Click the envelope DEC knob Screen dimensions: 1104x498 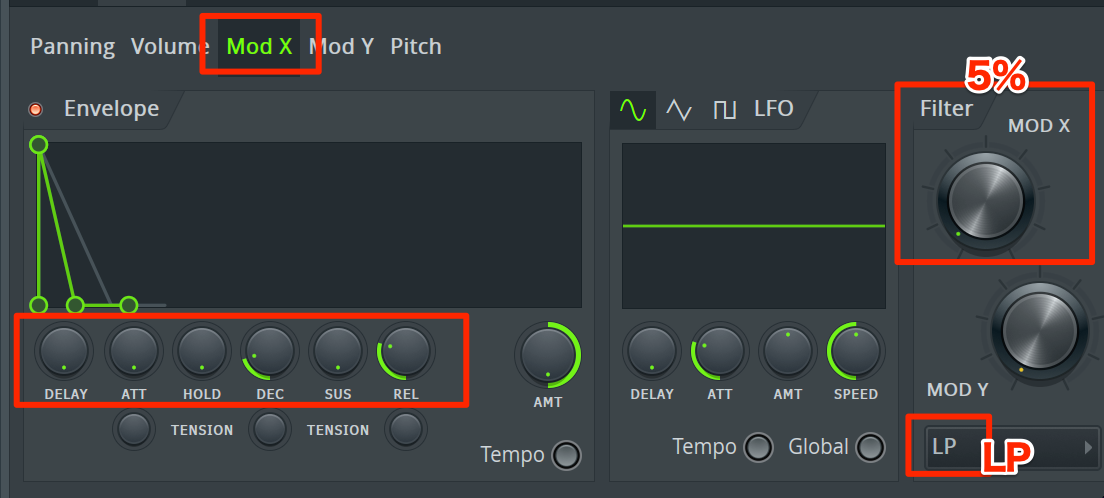[270, 351]
